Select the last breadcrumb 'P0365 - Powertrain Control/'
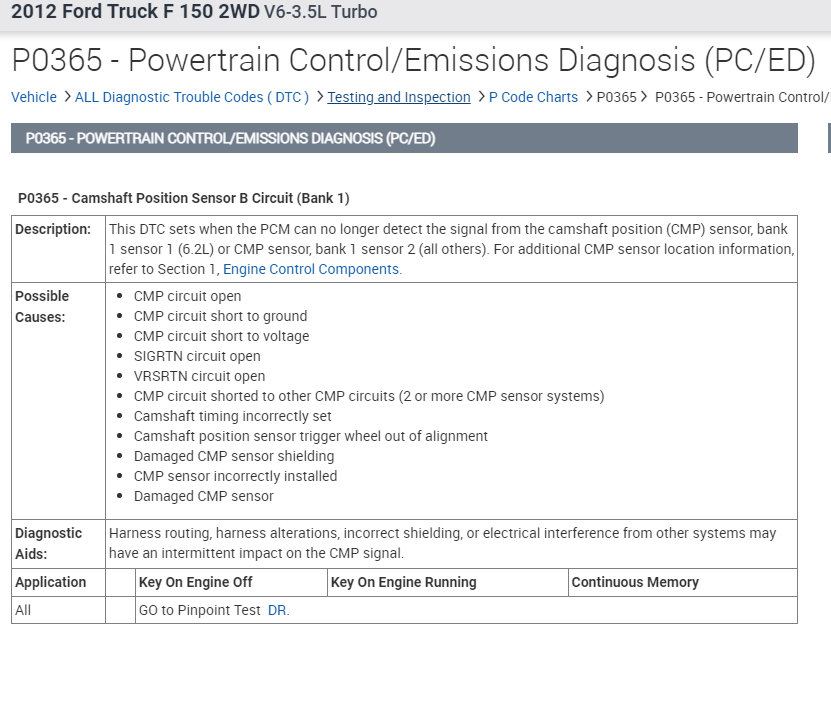831x720 pixels. click(742, 97)
